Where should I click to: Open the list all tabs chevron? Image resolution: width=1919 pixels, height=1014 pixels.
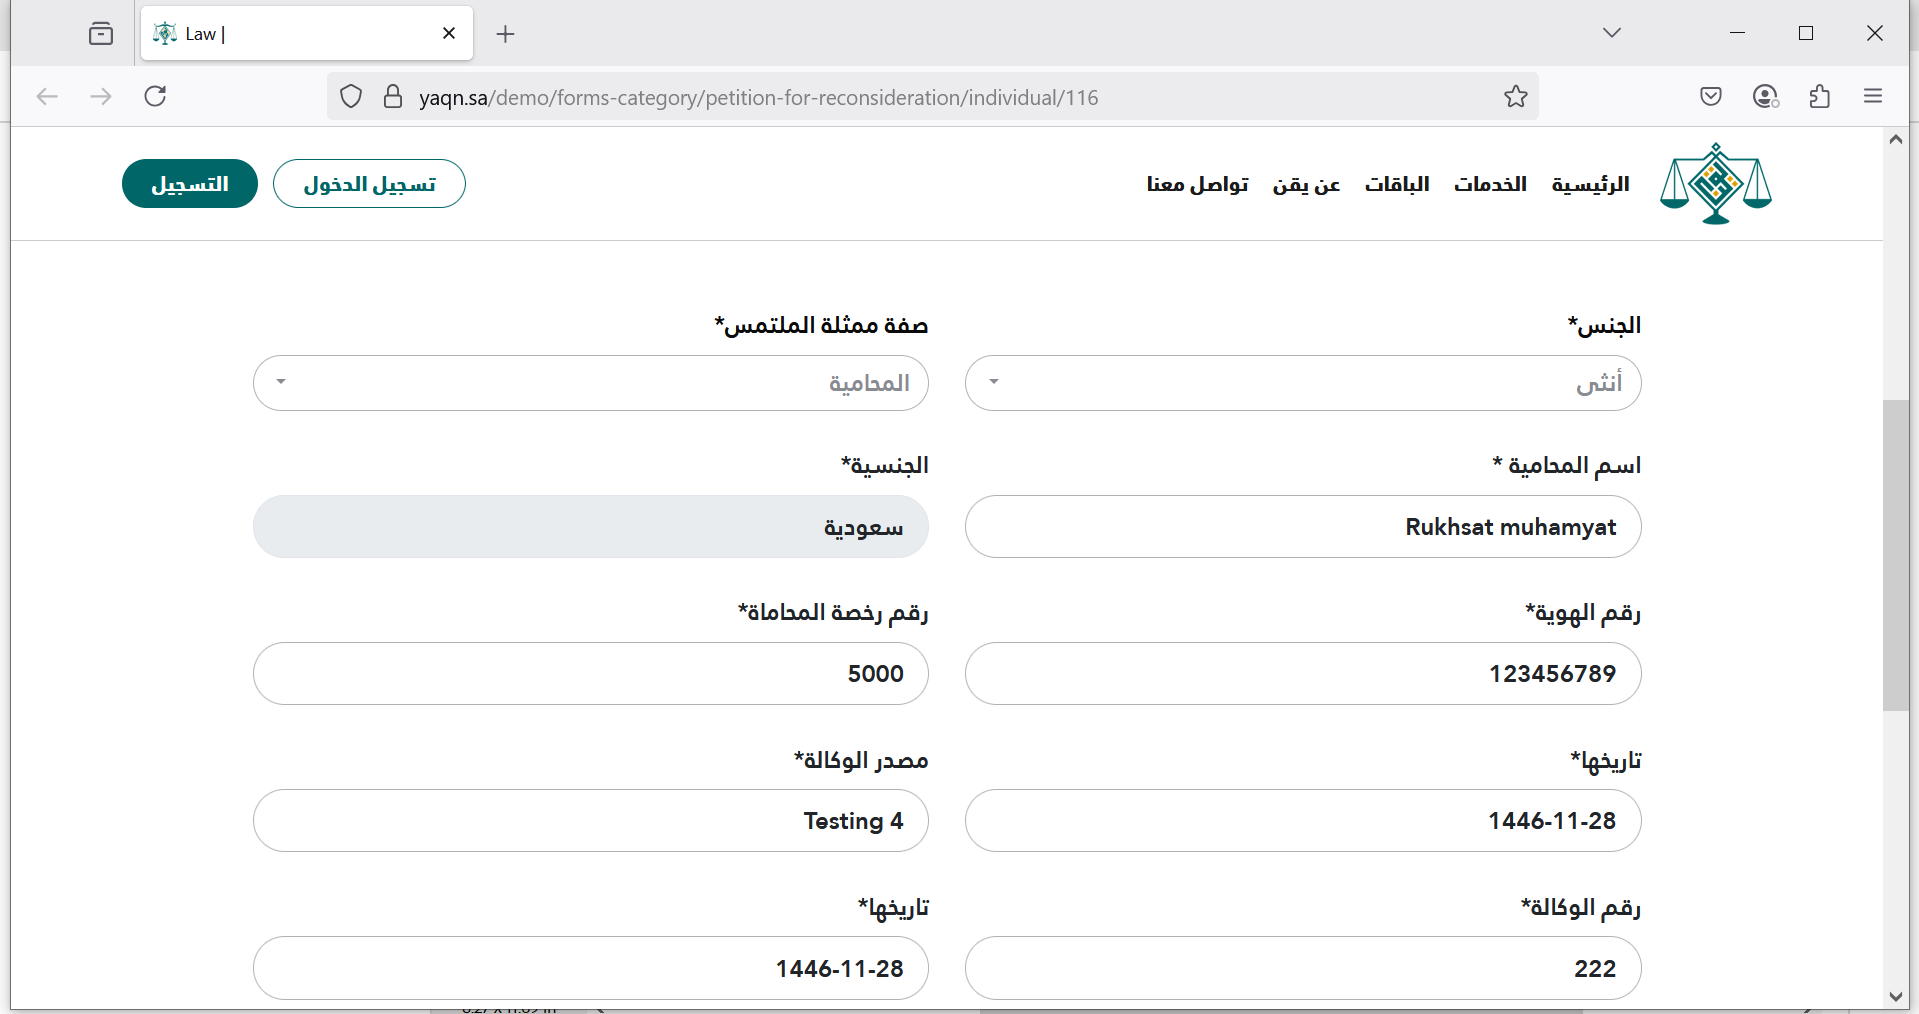click(x=1611, y=33)
